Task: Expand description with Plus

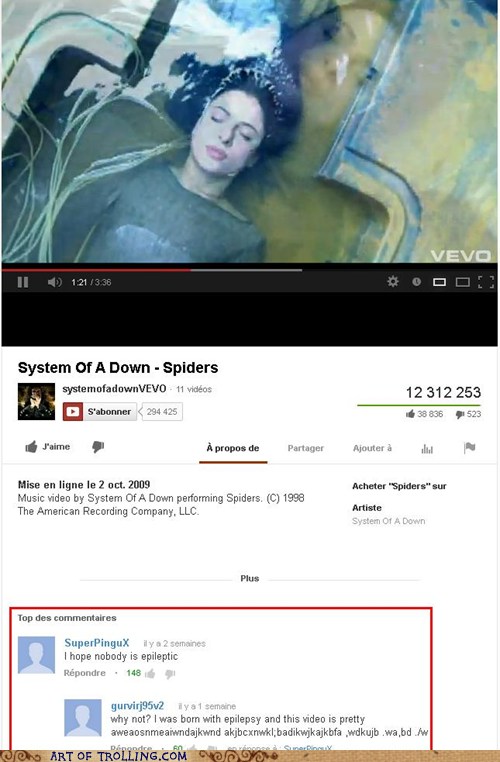Action: pyautogui.click(x=250, y=578)
